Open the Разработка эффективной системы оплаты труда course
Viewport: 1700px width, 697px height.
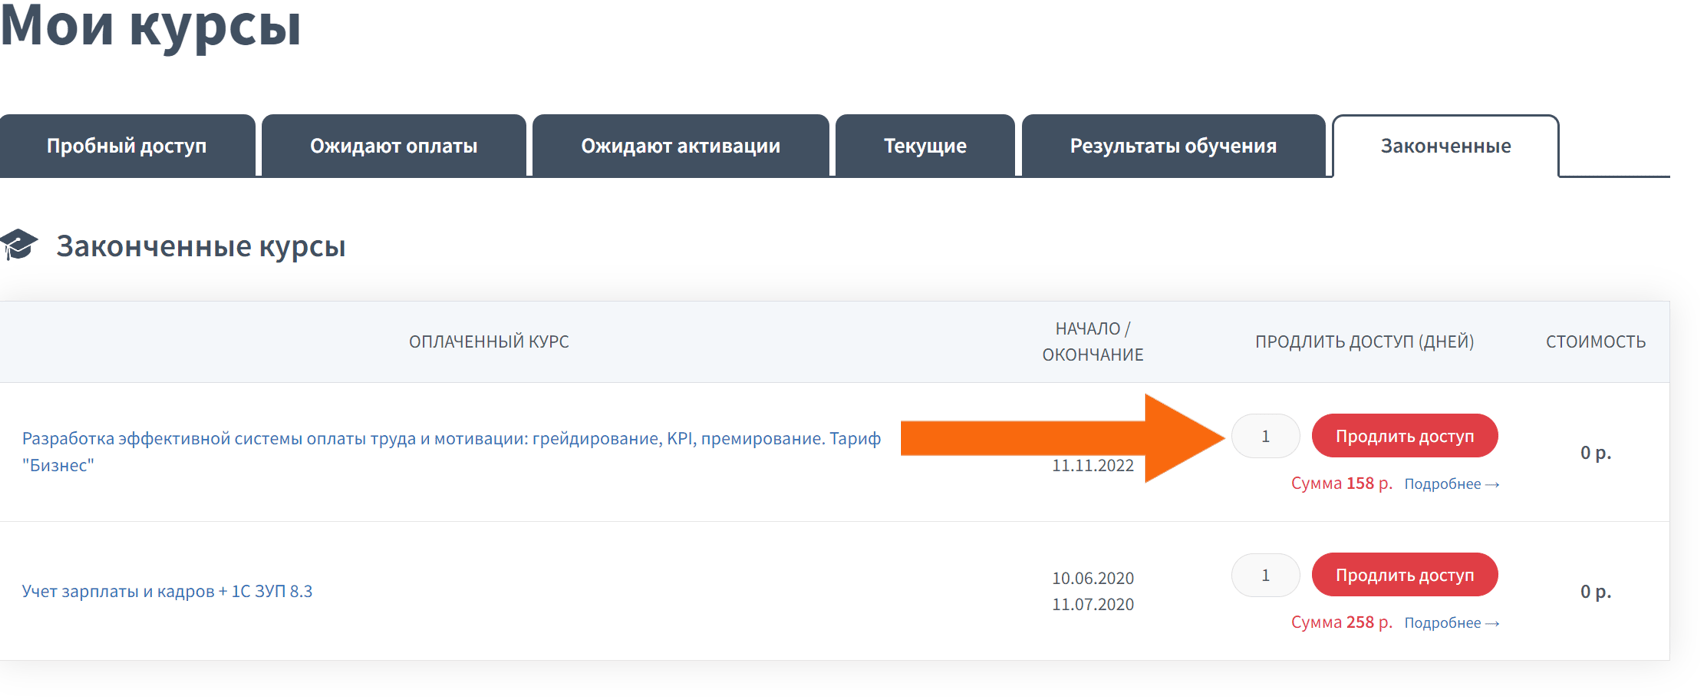tap(451, 439)
